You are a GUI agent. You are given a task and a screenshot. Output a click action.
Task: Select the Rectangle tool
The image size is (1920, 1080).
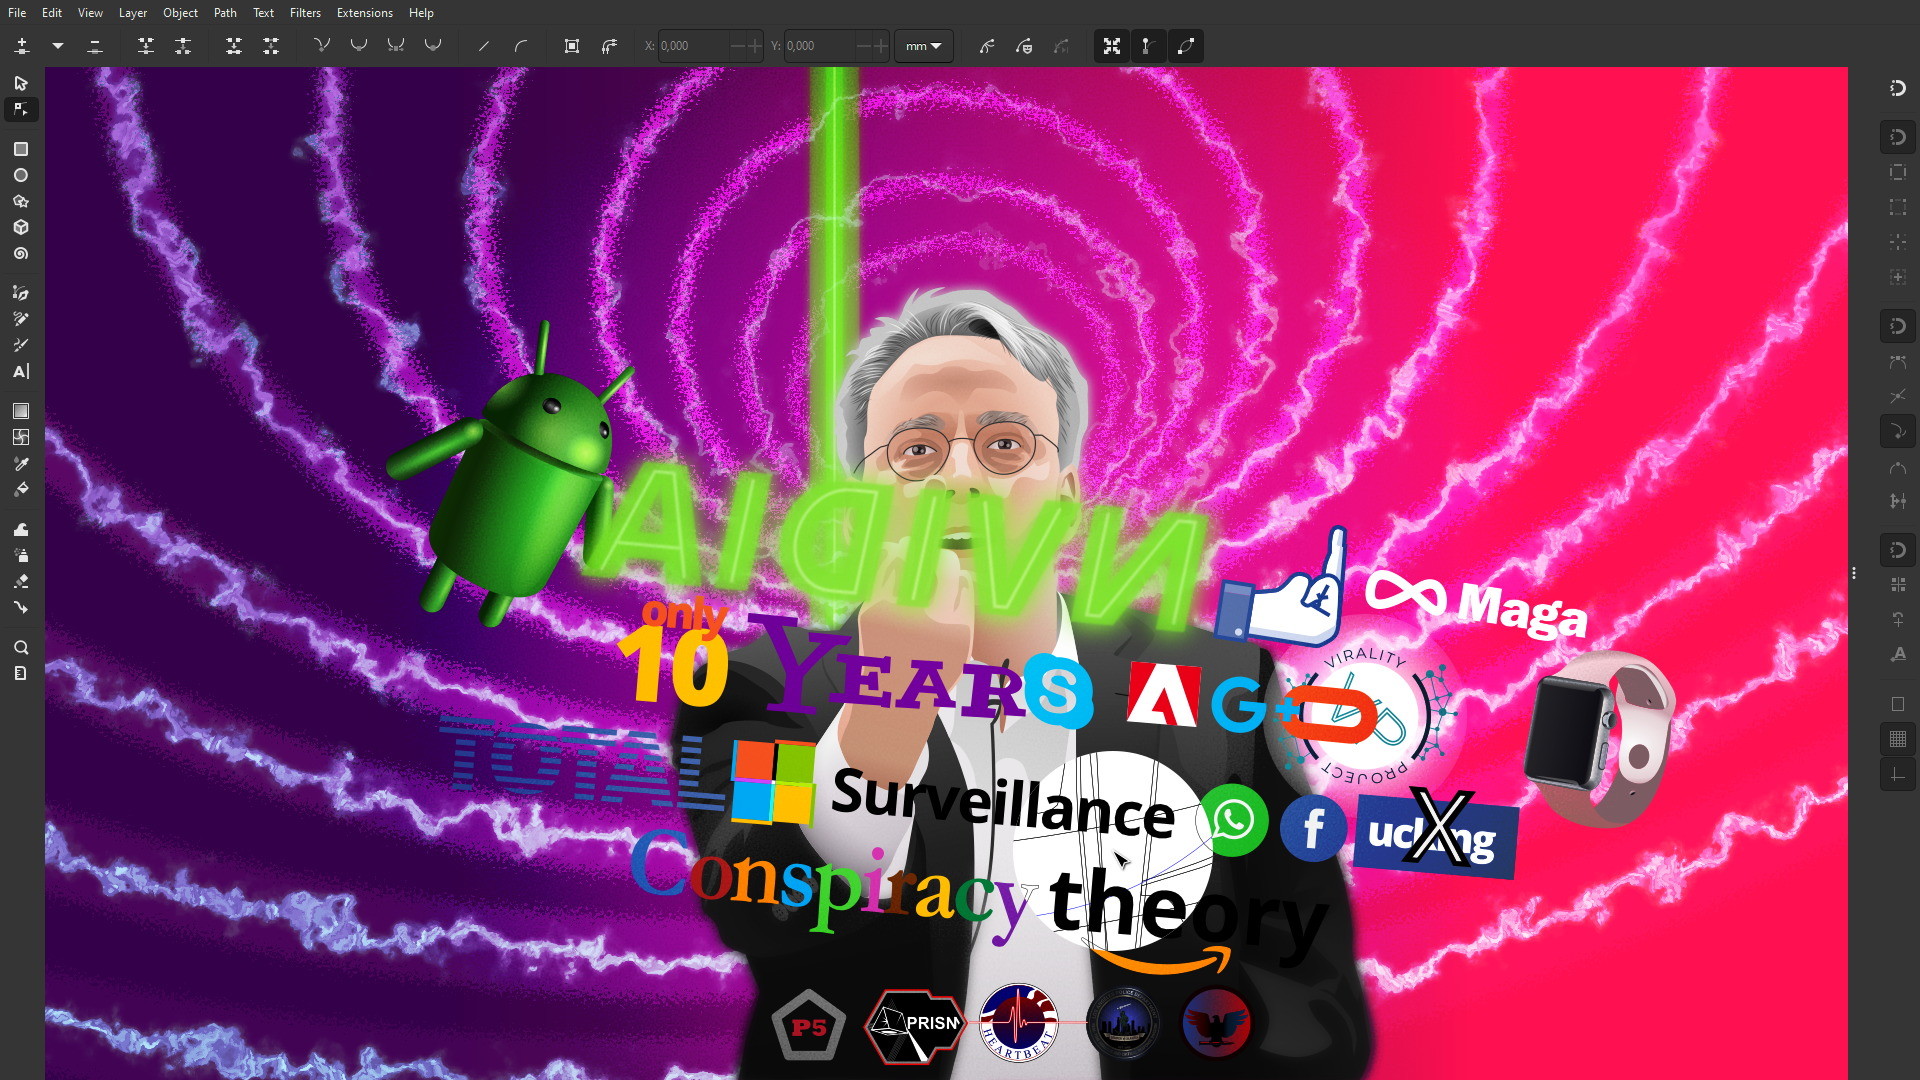coord(21,149)
